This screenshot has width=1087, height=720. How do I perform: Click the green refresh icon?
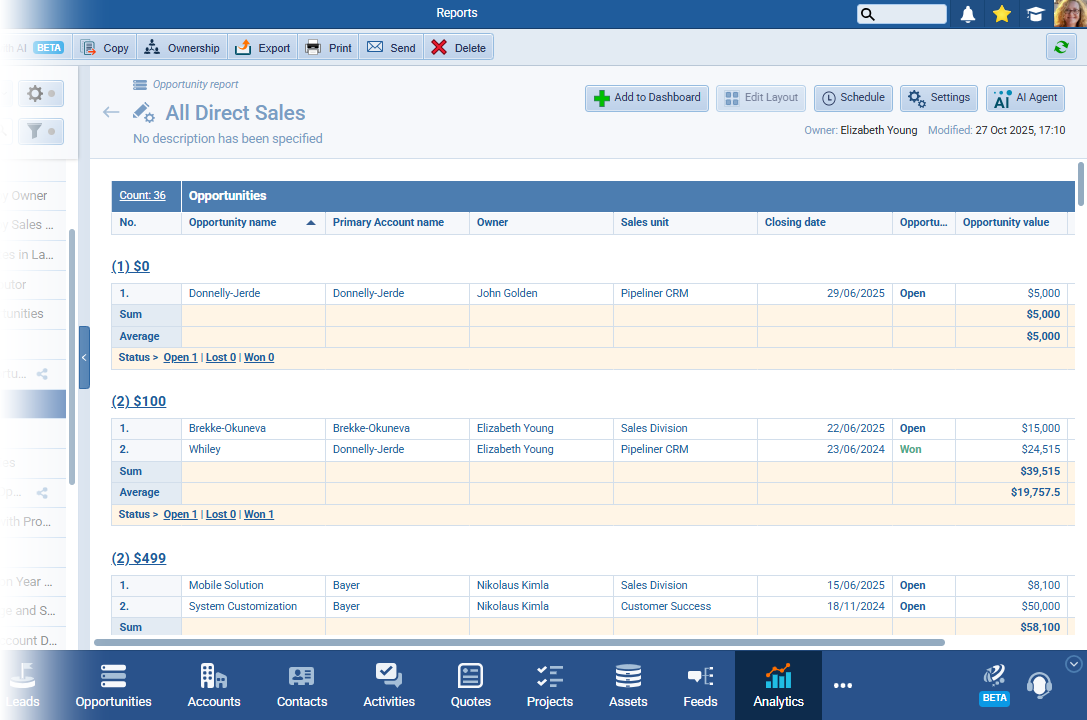(1061, 47)
